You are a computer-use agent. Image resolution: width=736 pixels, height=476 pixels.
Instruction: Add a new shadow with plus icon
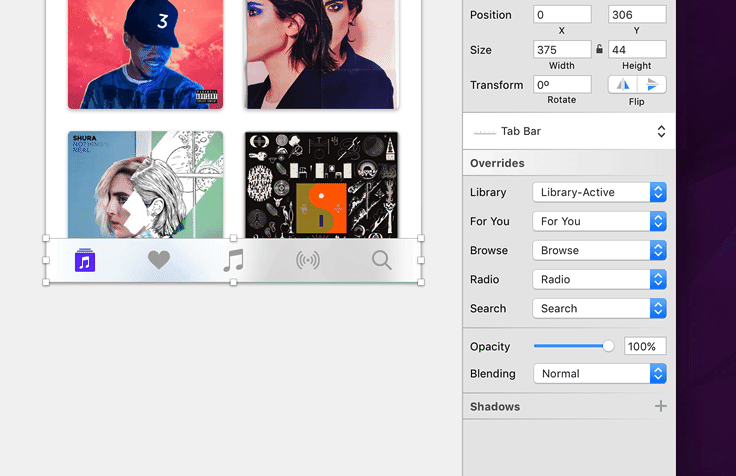[x=660, y=406]
